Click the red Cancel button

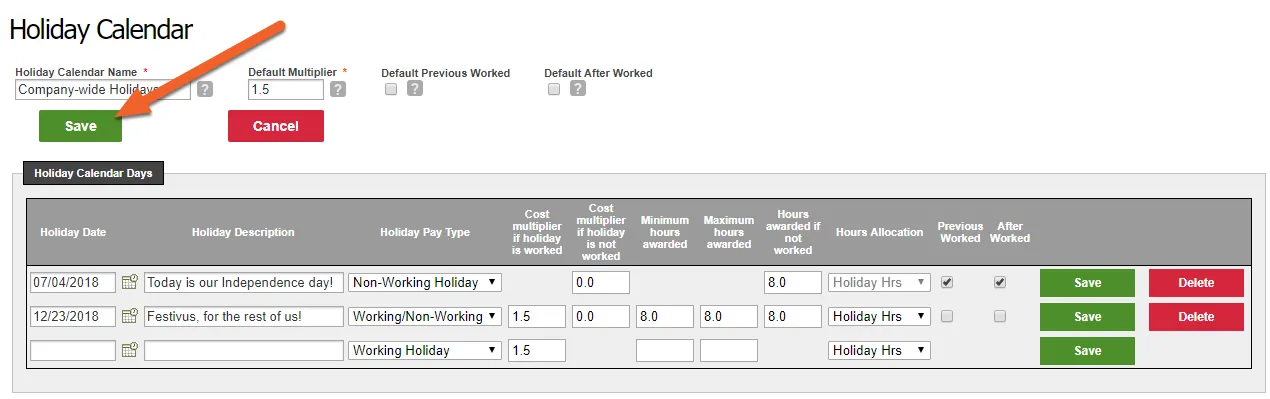(x=276, y=126)
